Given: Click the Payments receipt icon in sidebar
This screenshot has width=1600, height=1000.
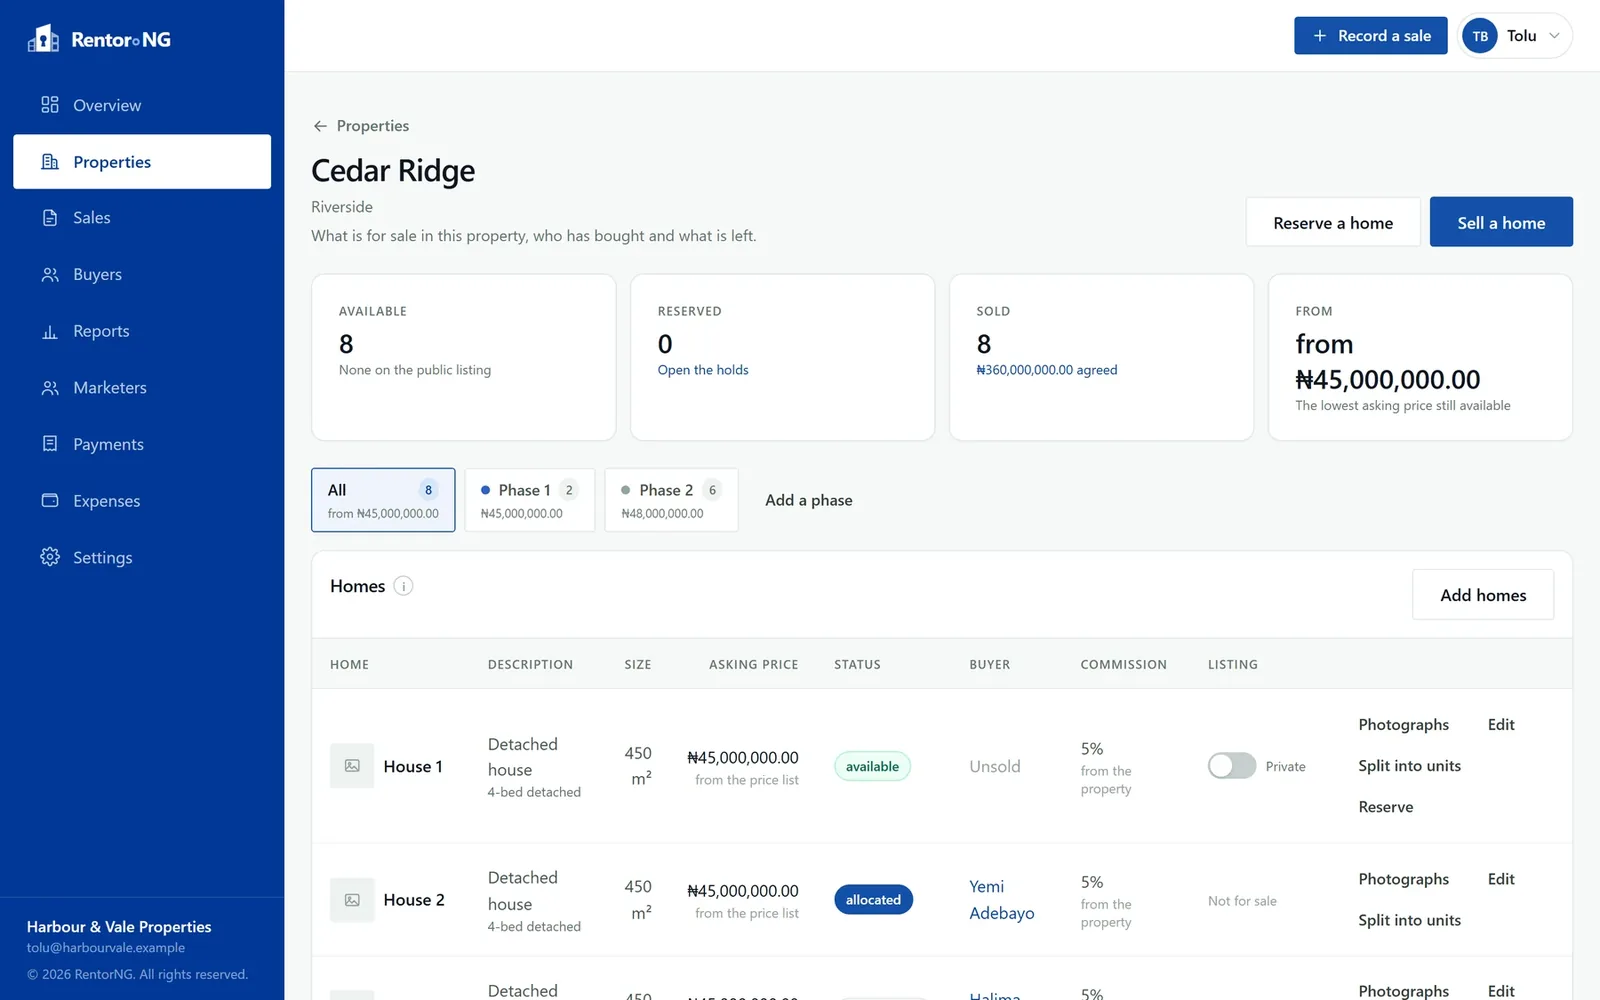Looking at the screenshot, I should coord(50,444).
